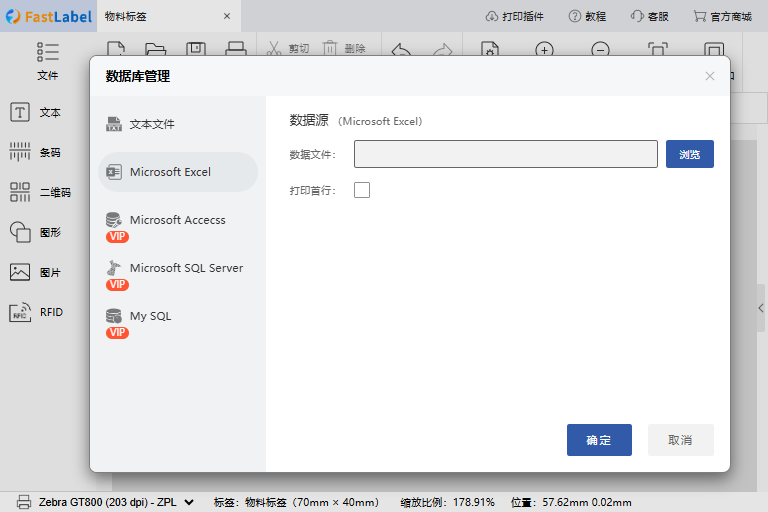The height and width of the screenshot is (512, 768).
Task: Select the 文本 text tool
Action: (x=35, y=112)
